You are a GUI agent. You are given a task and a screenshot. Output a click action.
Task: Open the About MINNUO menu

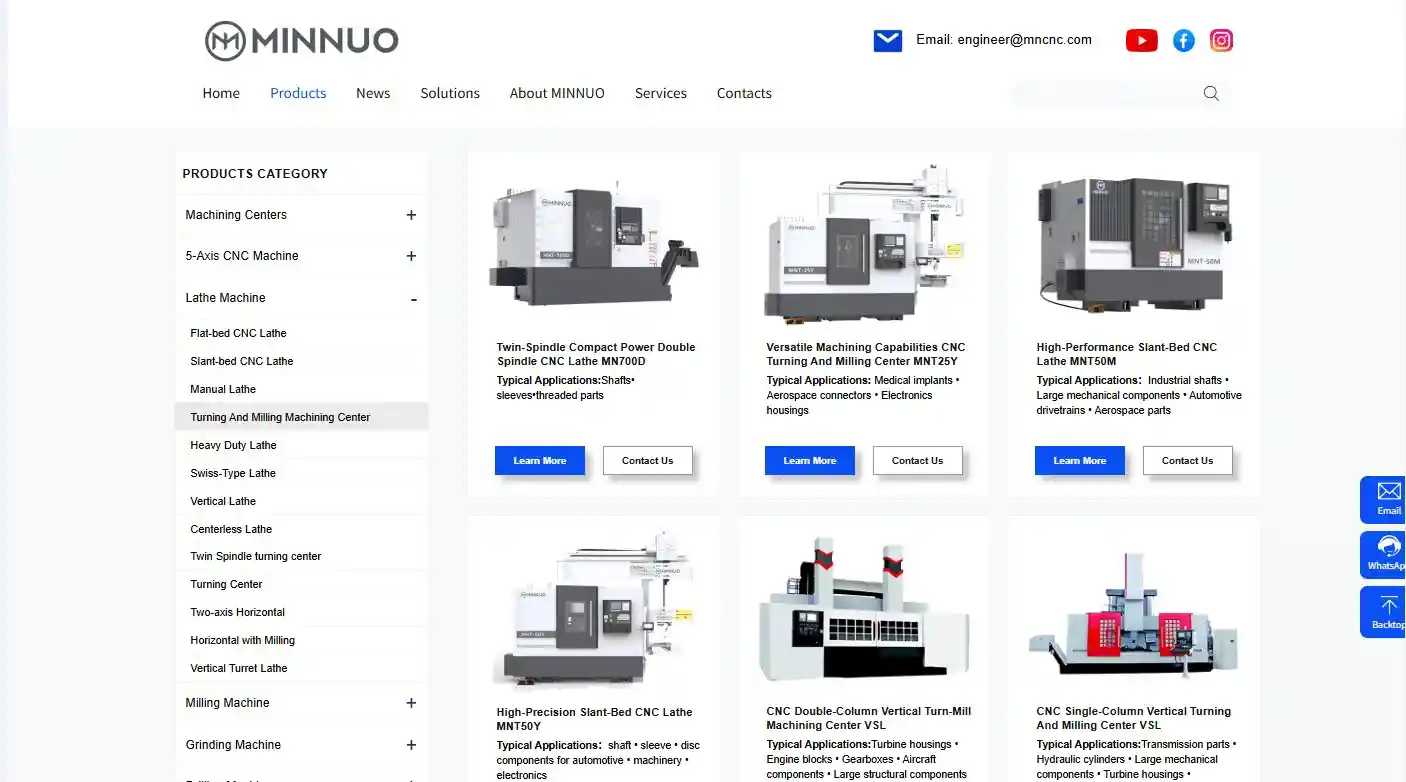(557, 93)
